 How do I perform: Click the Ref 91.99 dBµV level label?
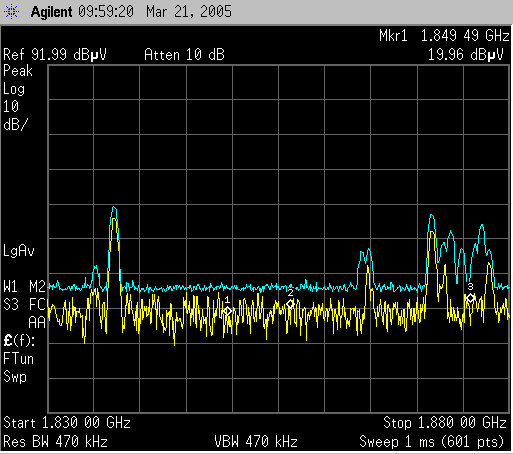55,55
